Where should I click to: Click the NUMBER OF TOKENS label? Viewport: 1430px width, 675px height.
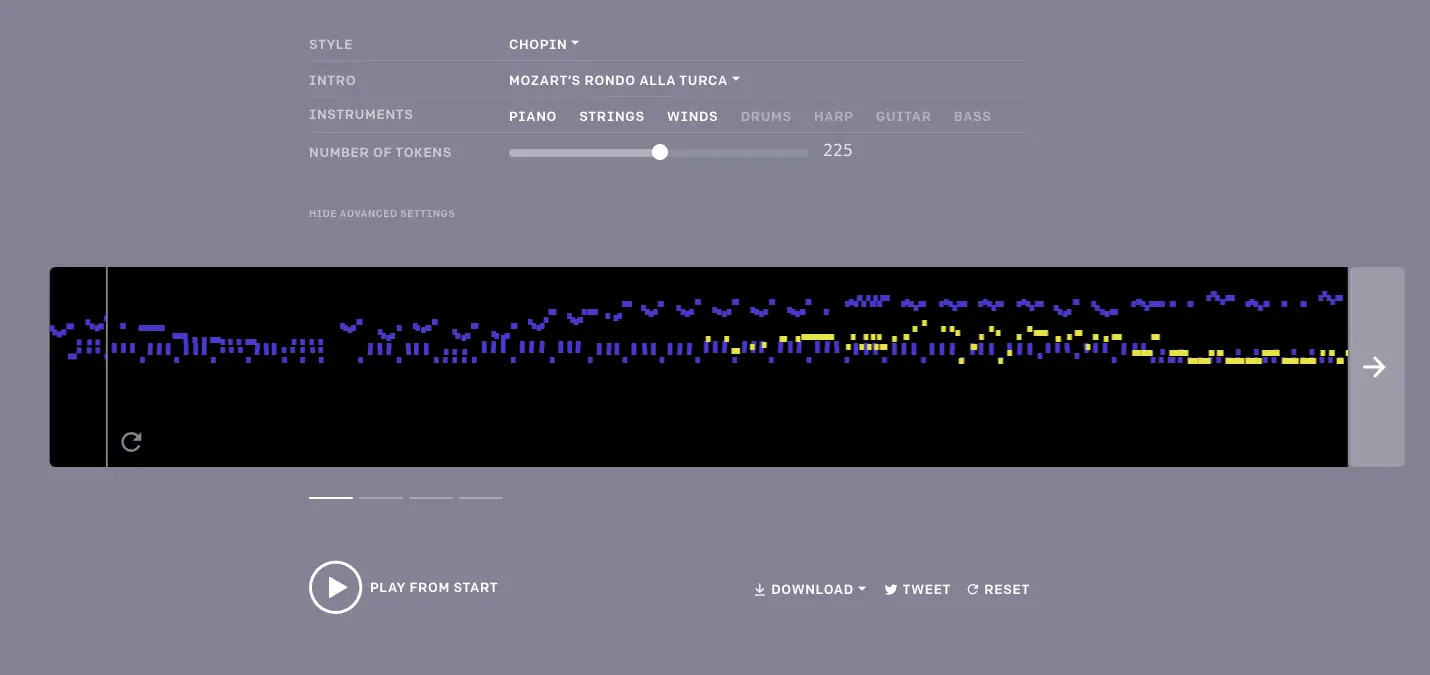(380, 153)
